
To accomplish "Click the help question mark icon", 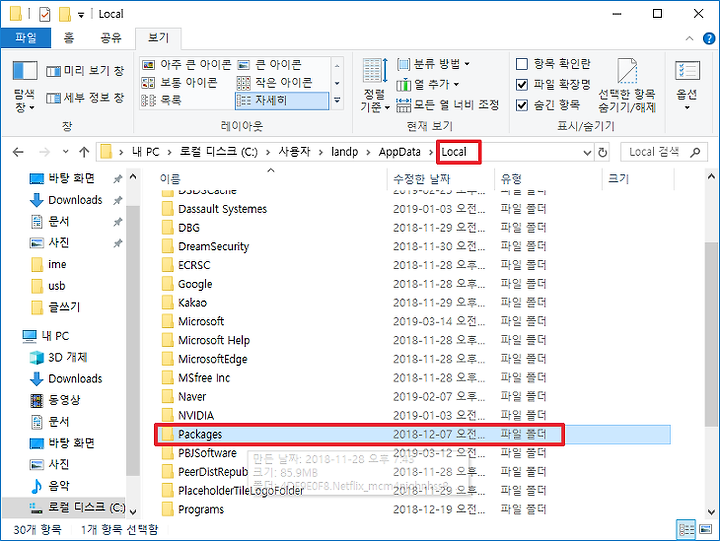I will (709, 39).
